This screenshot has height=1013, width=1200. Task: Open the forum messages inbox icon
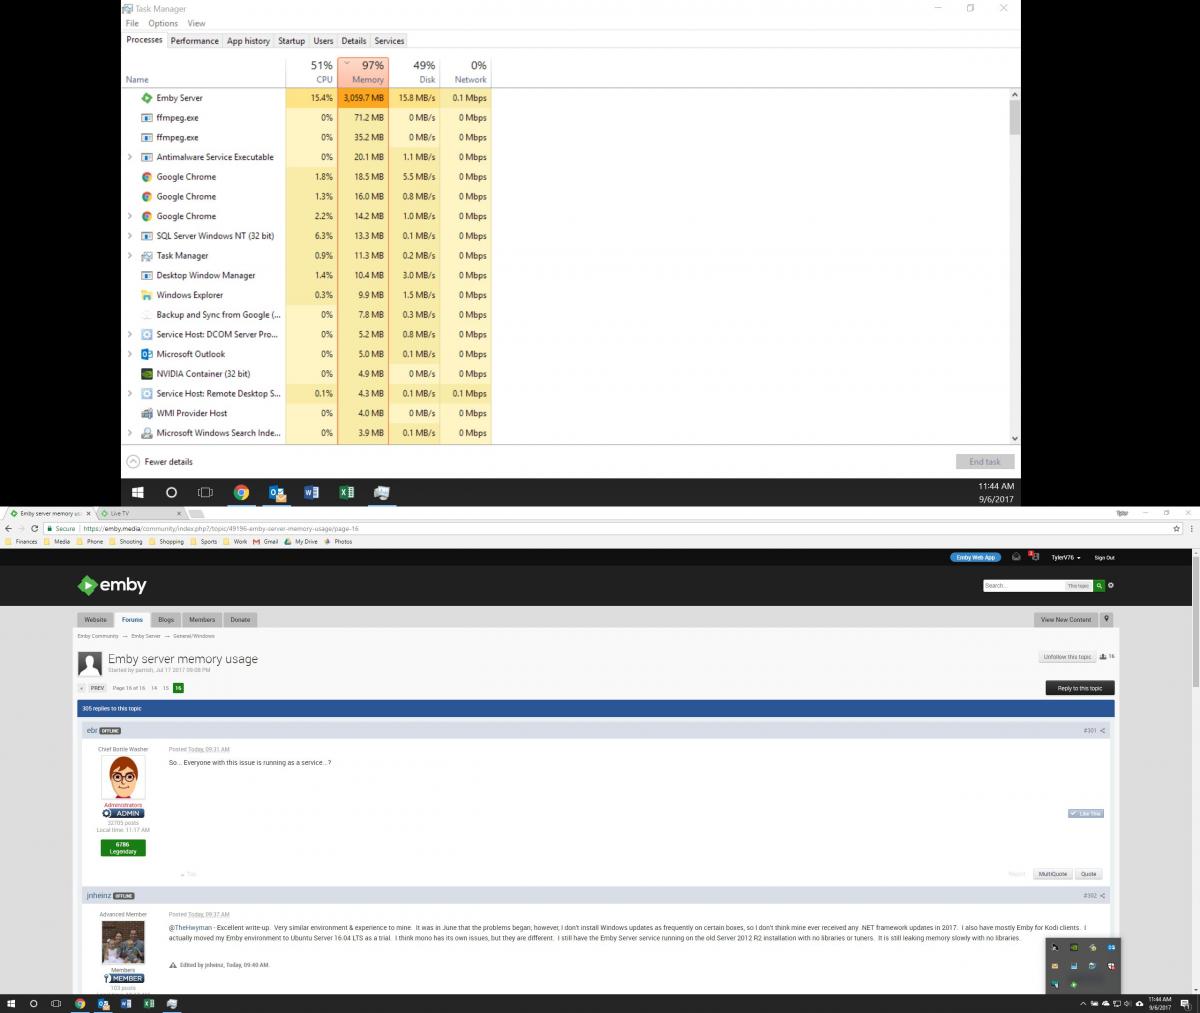[x=1016, y=557]
